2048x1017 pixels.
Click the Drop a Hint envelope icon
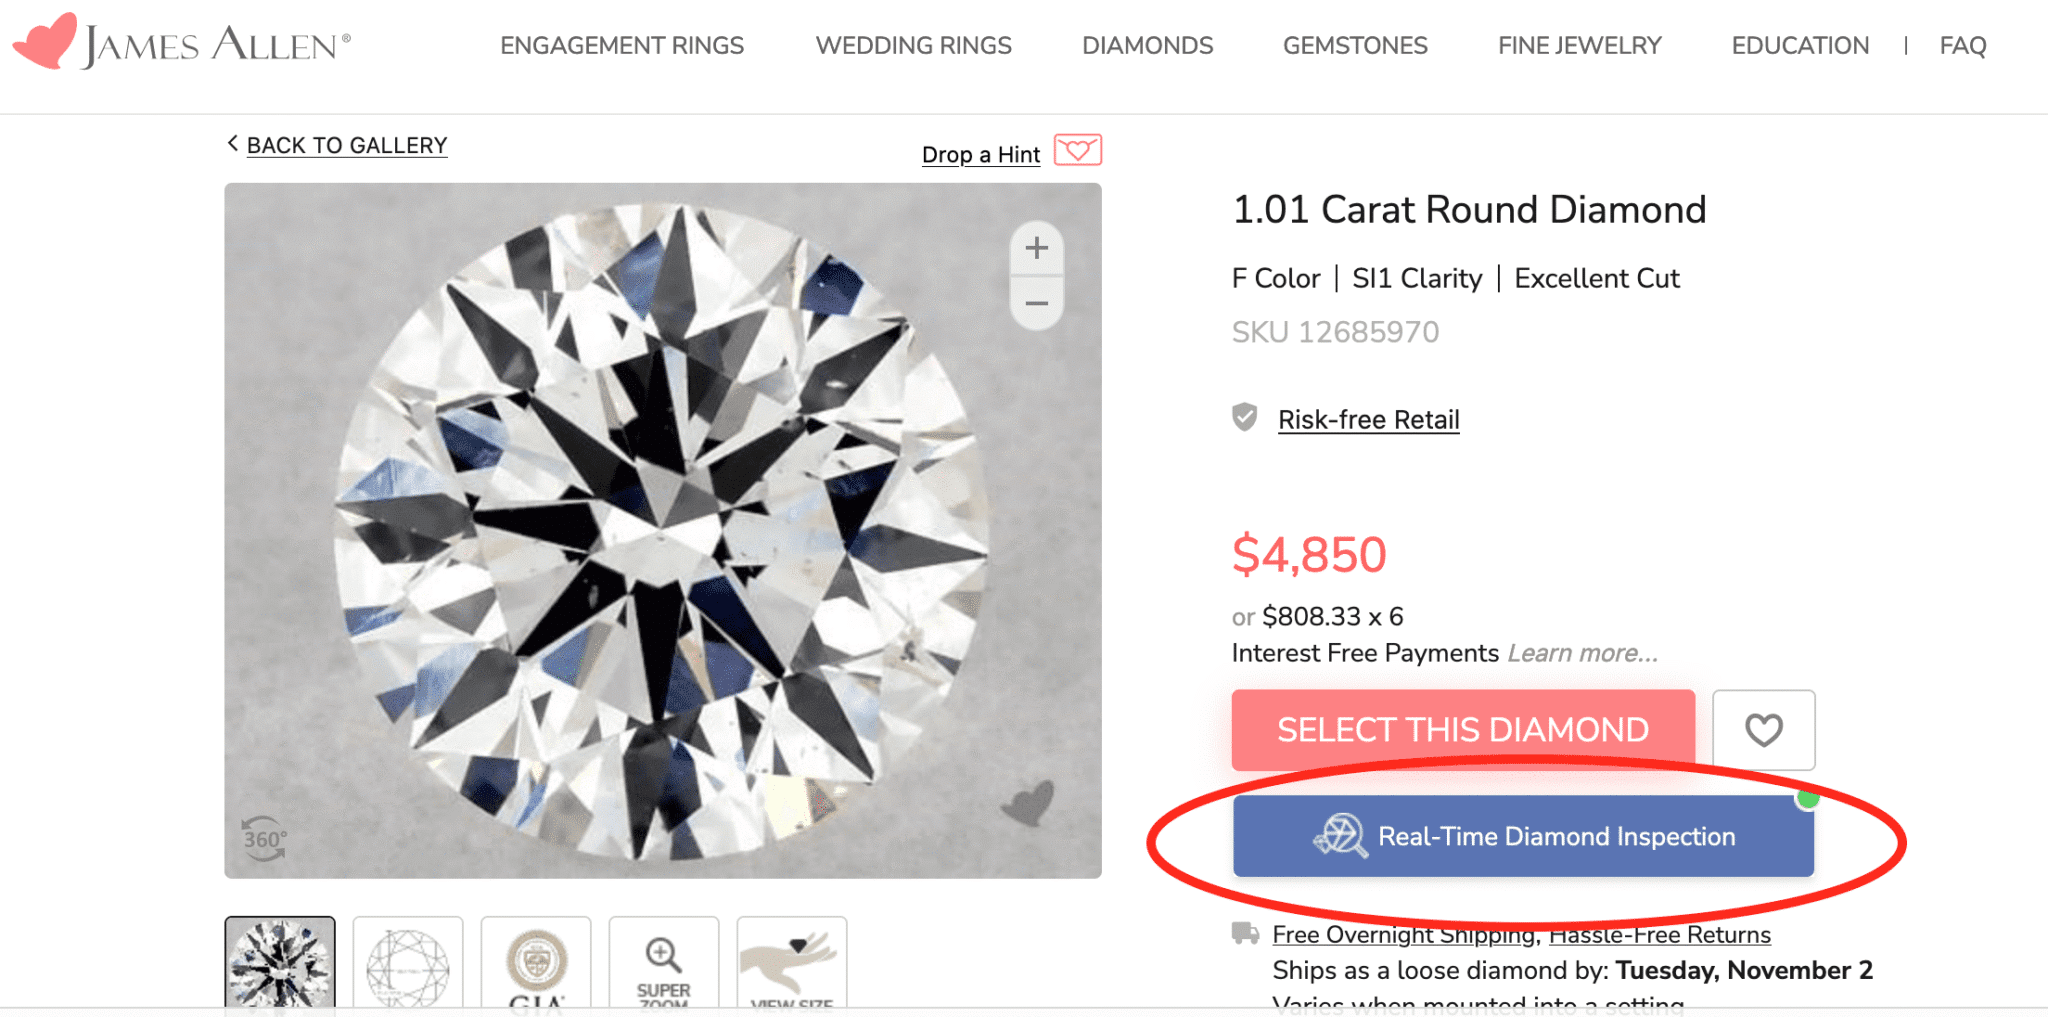pos(1077,151)
